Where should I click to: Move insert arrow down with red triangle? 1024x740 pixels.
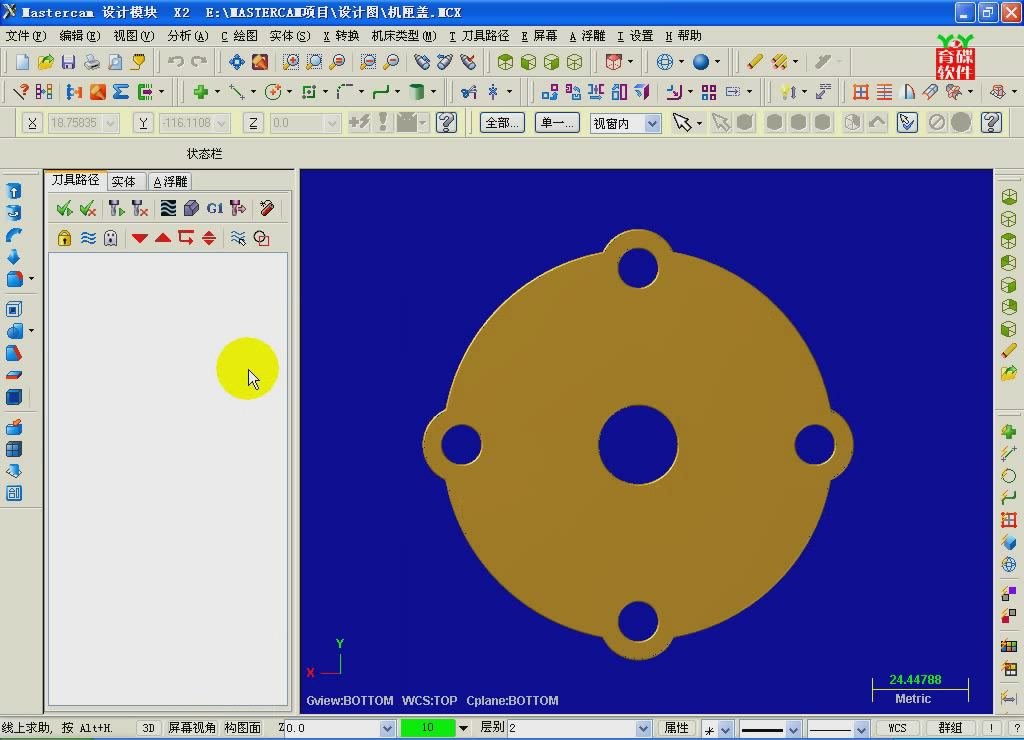(x=139, y=238)
